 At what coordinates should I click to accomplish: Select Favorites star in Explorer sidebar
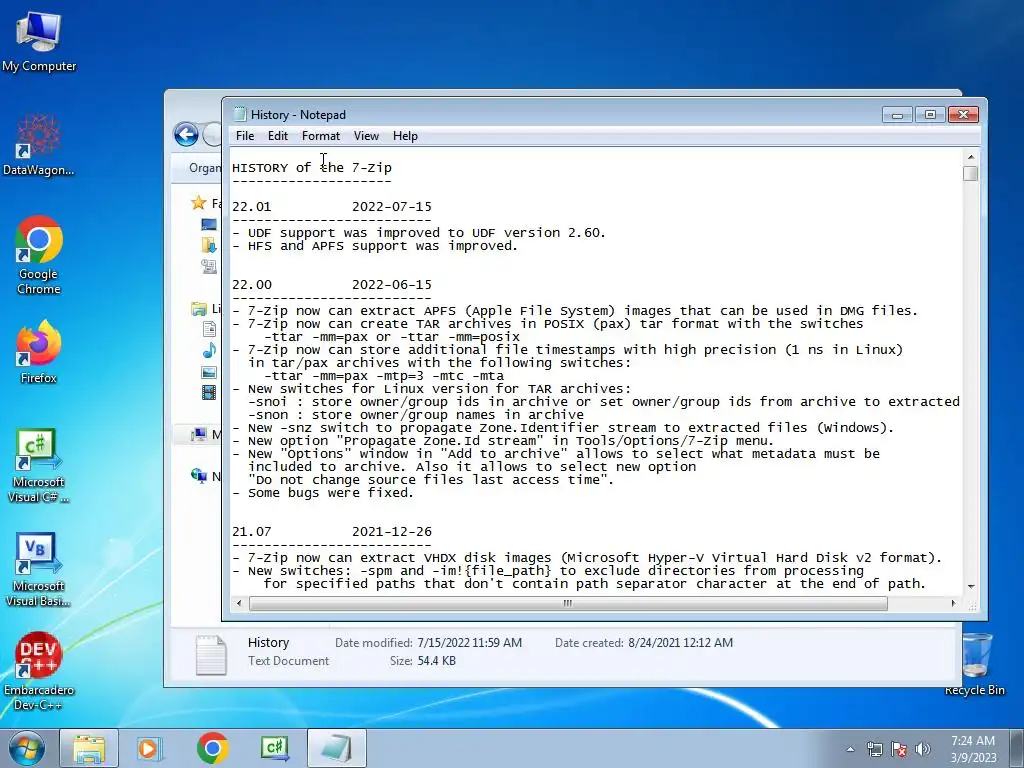coord(199,203)
